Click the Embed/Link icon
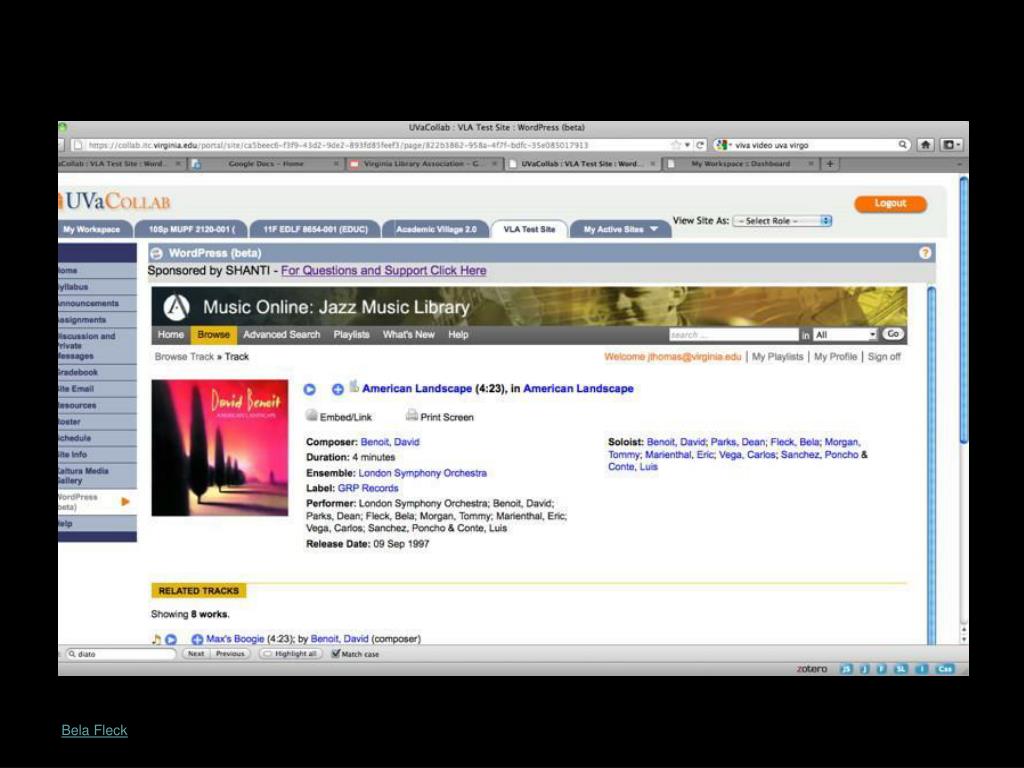The image size is (1024, 768). click(312, 415)
